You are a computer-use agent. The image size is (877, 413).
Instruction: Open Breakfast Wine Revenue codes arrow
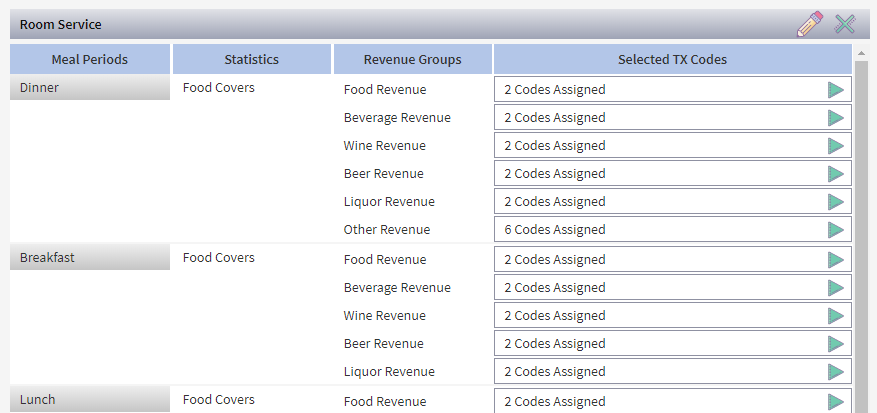click(x=836, y=316)
